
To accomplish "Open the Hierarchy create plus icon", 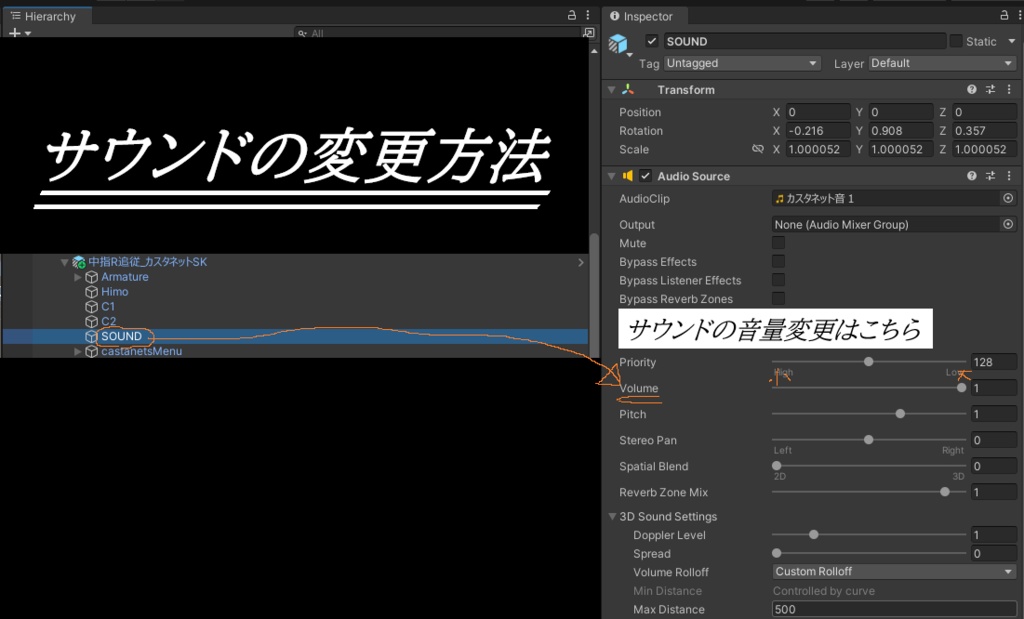I will point(14,33).
